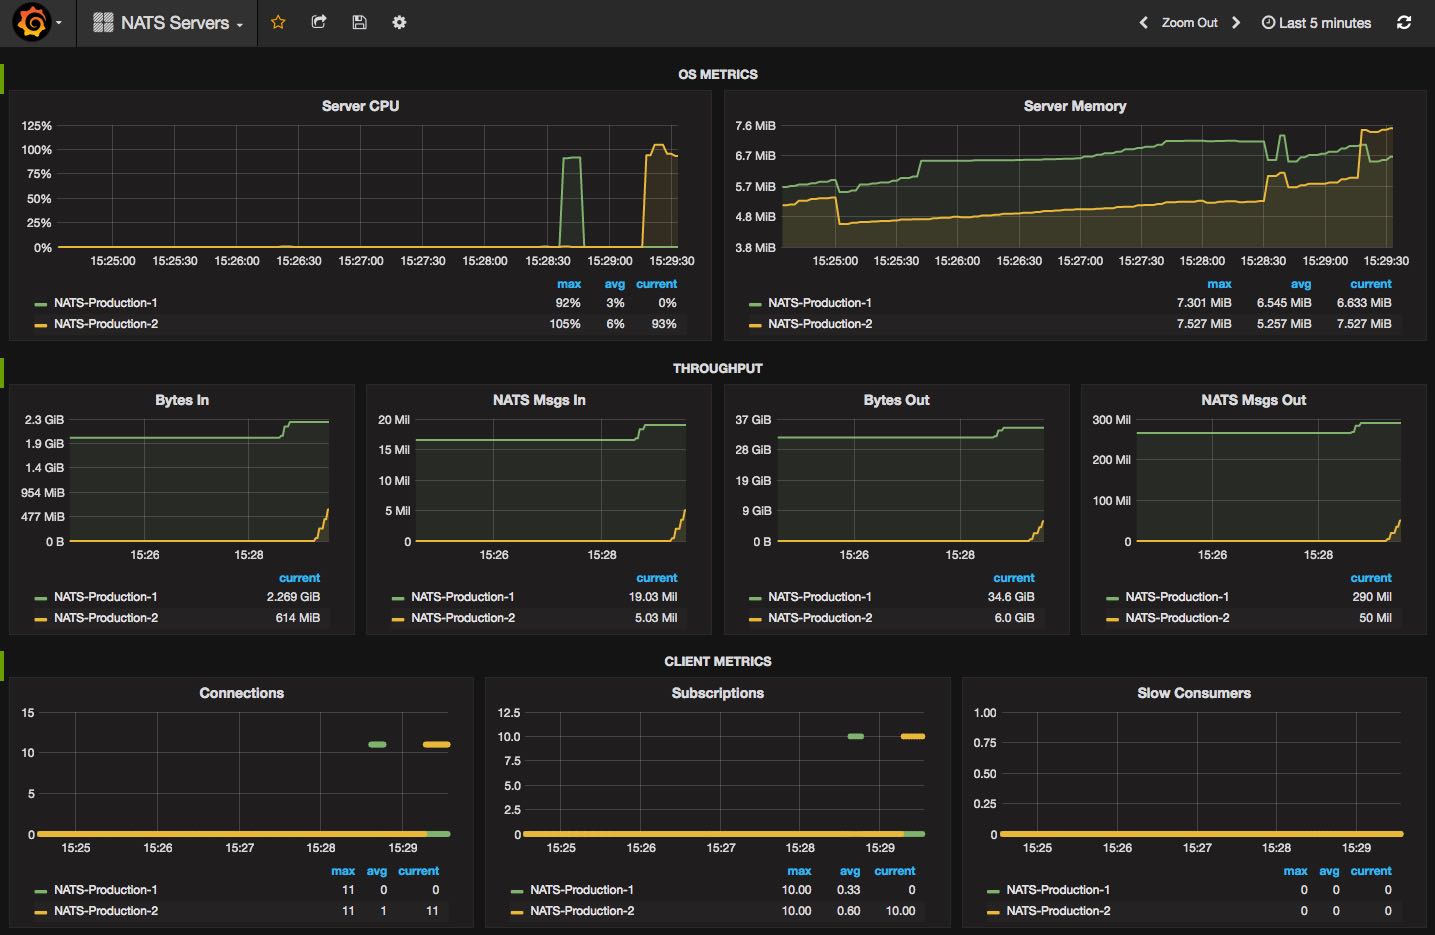Screen dimensions: 1435x935
Task: Click the THROUGHPUT row title
Action: coord(717,369)
